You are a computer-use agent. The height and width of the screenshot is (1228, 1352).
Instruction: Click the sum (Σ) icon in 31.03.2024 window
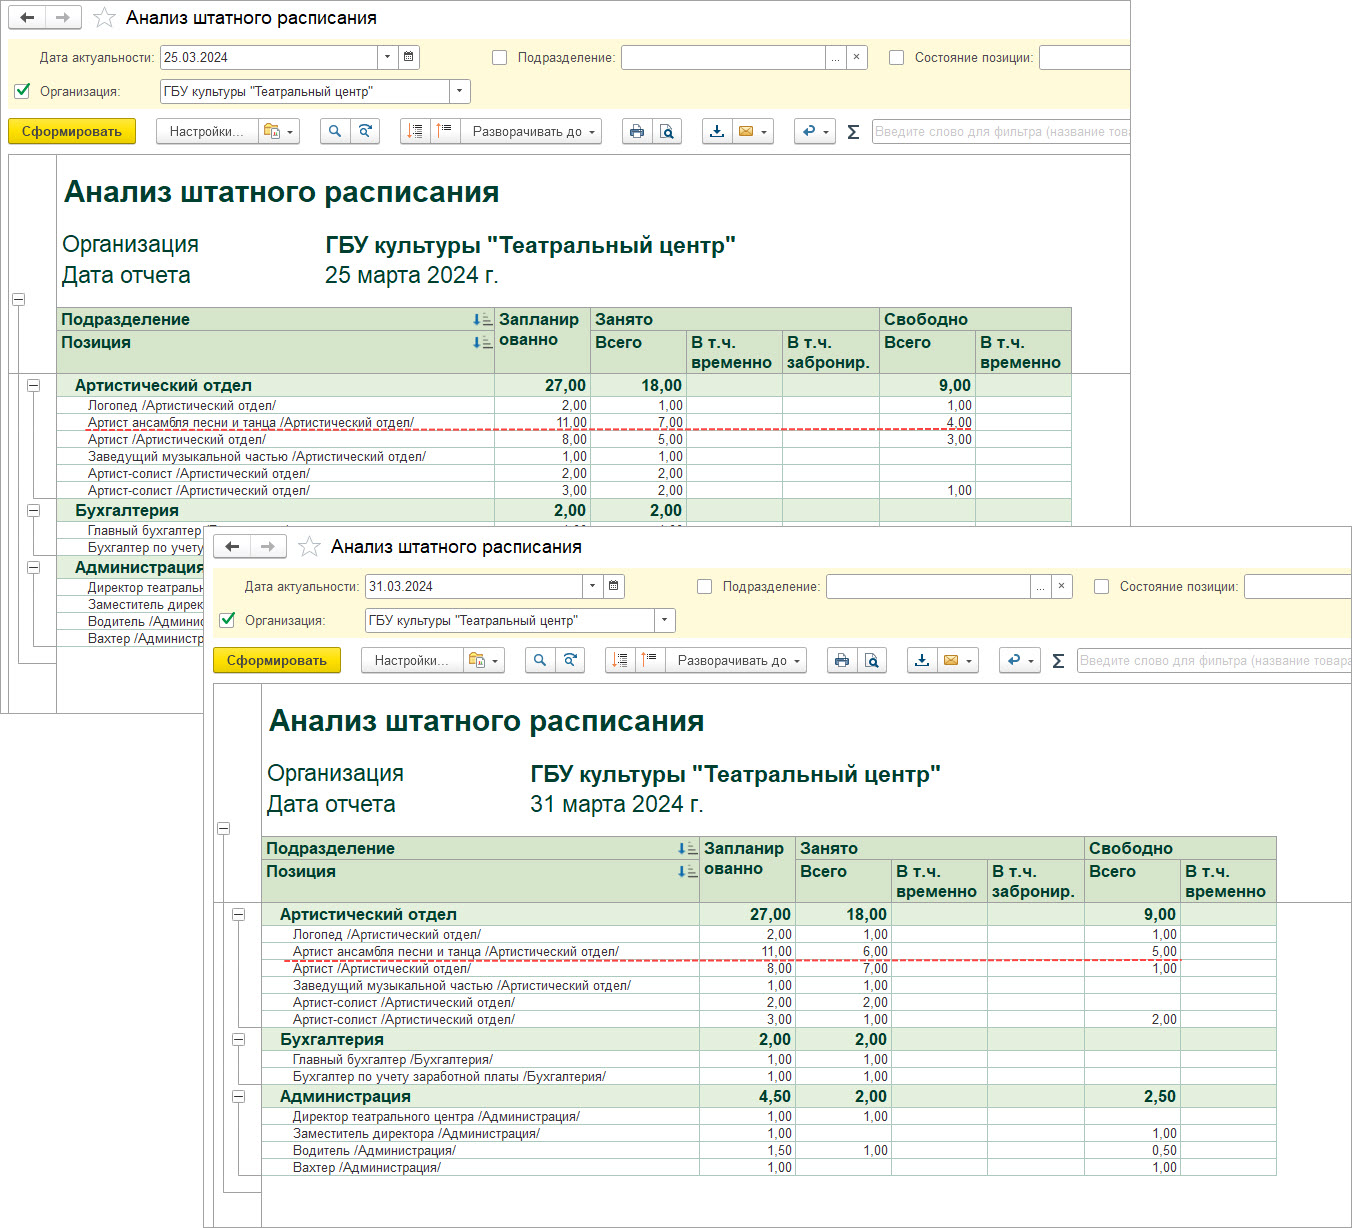click(1058, 661)
